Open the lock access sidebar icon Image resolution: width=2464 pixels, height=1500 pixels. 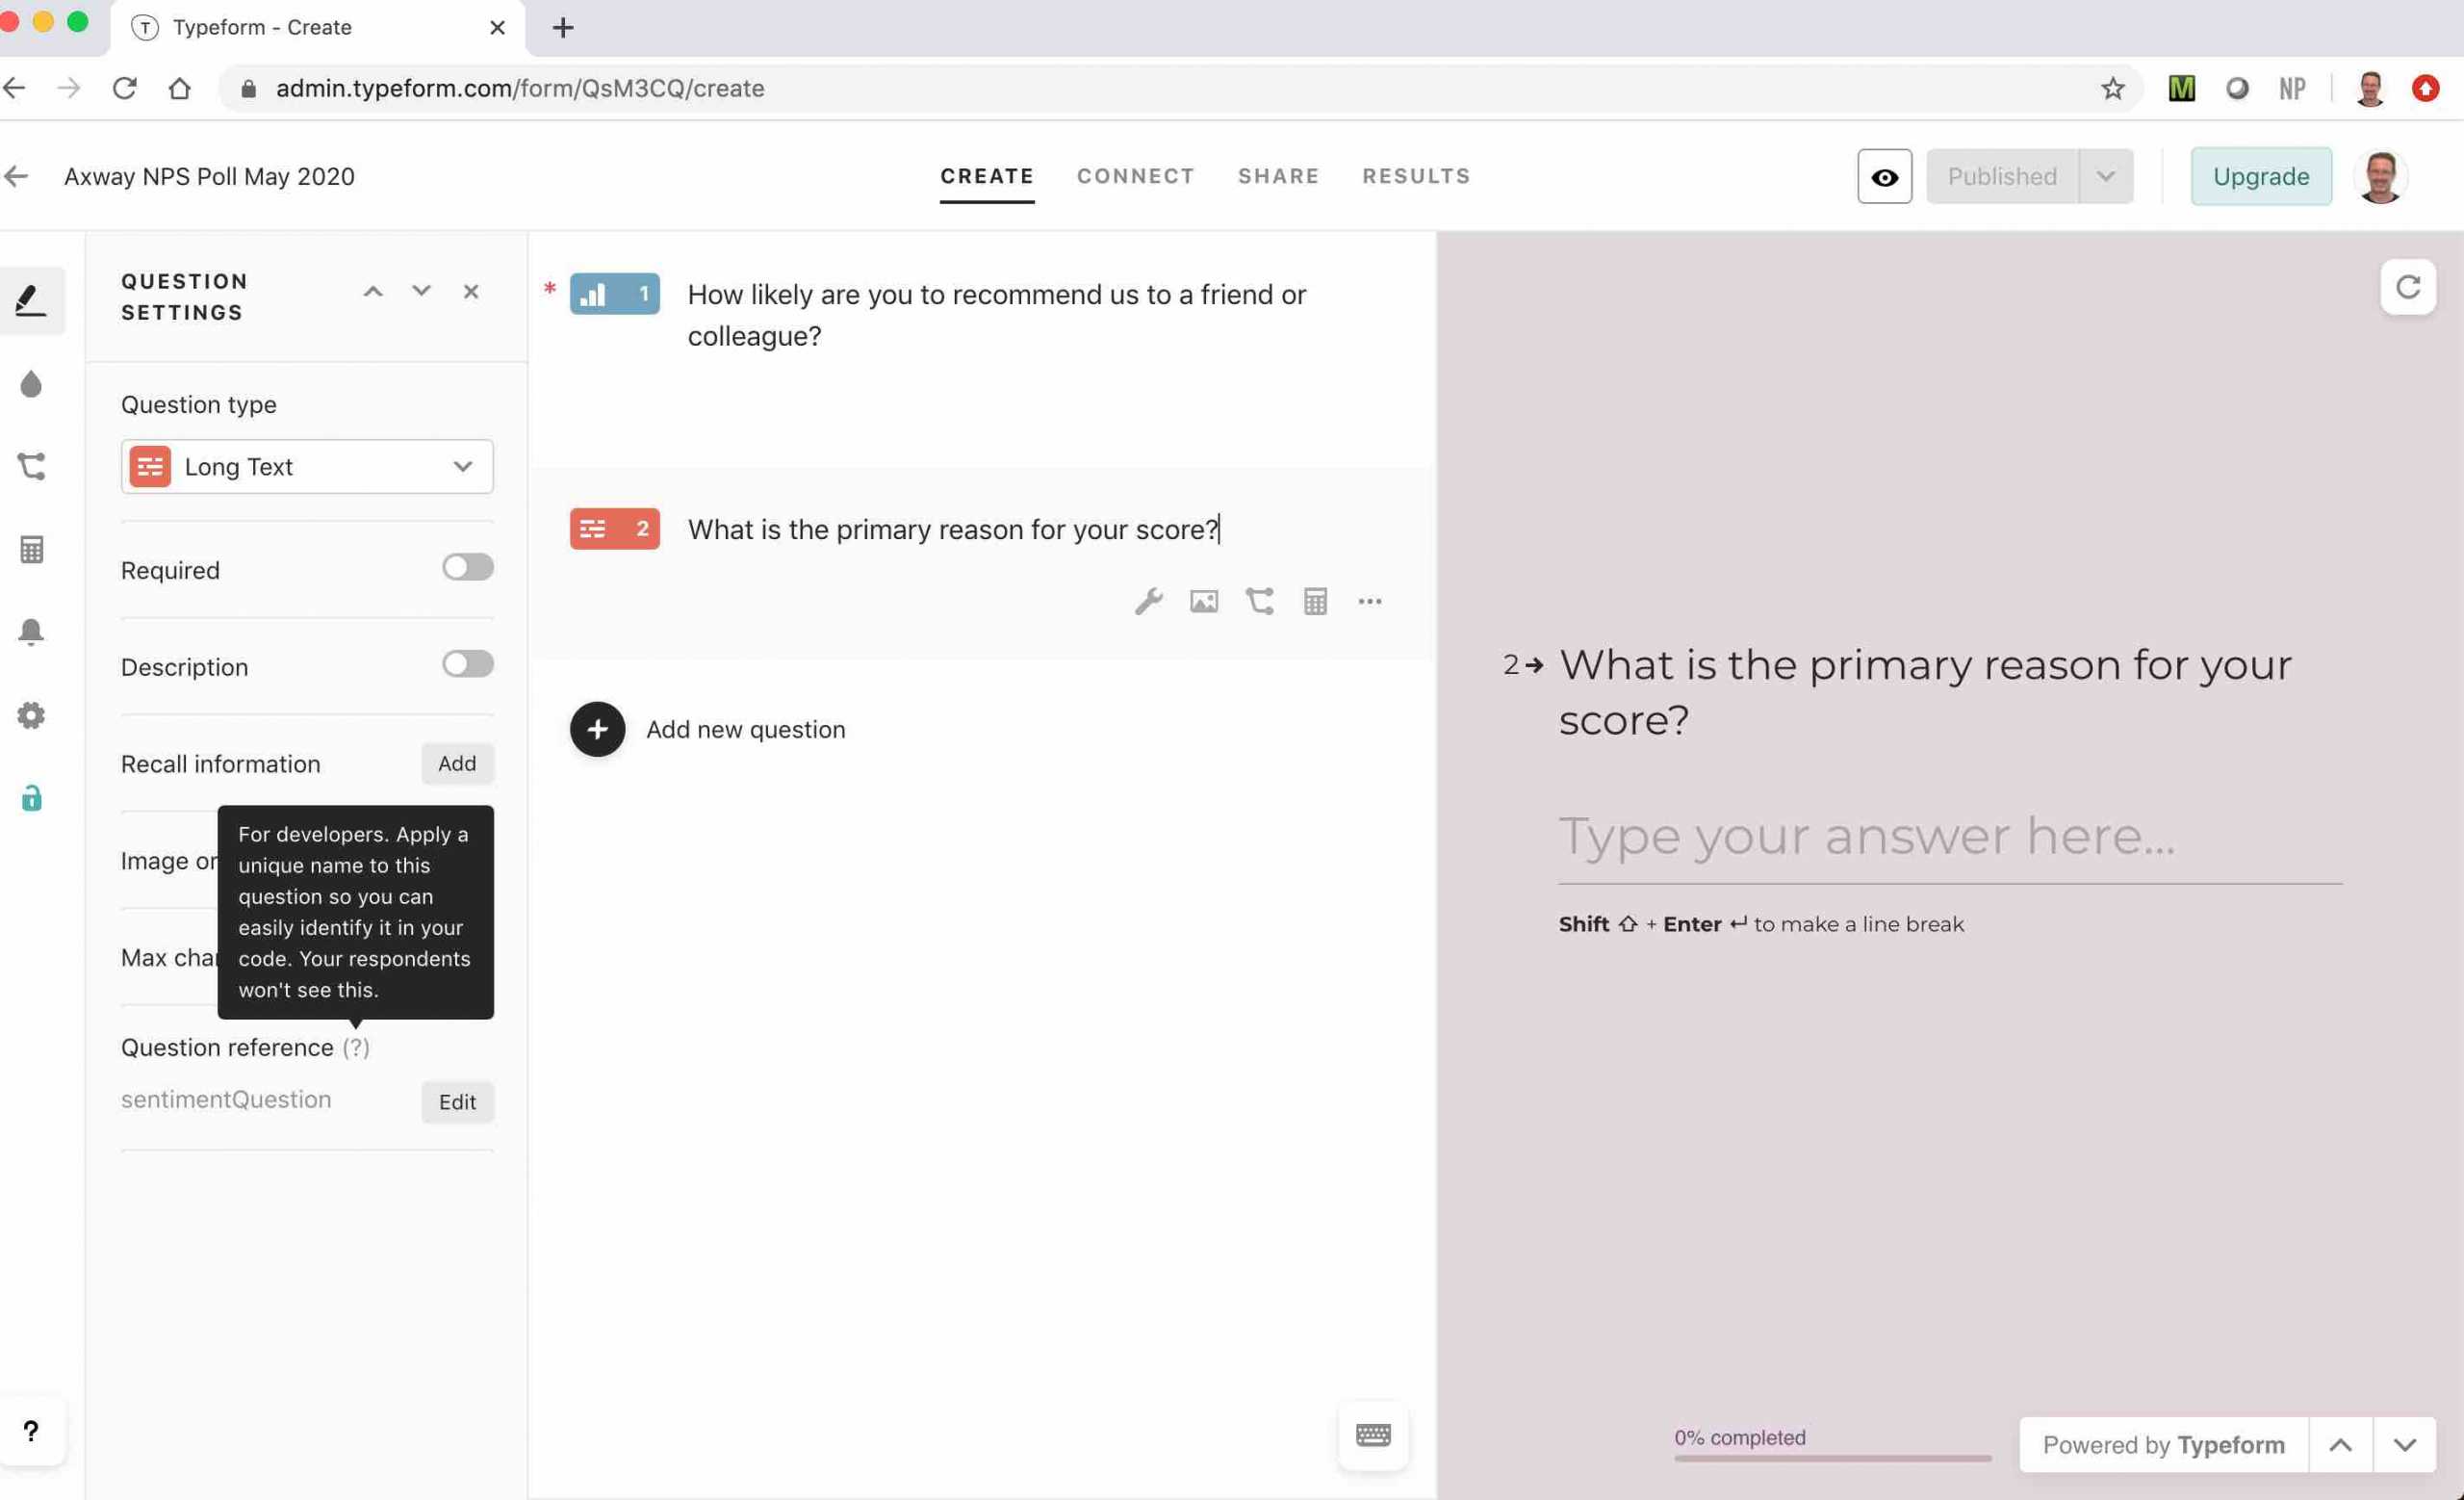tap(31, 798)
